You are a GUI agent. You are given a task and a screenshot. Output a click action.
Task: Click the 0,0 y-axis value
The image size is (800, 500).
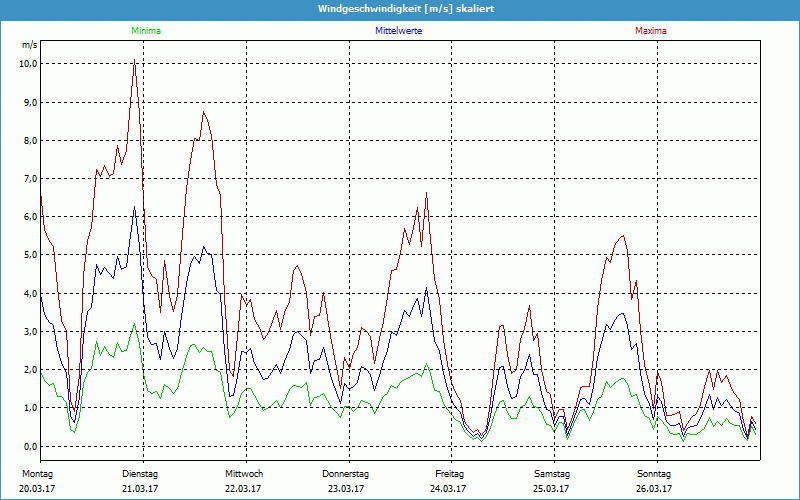30,446
